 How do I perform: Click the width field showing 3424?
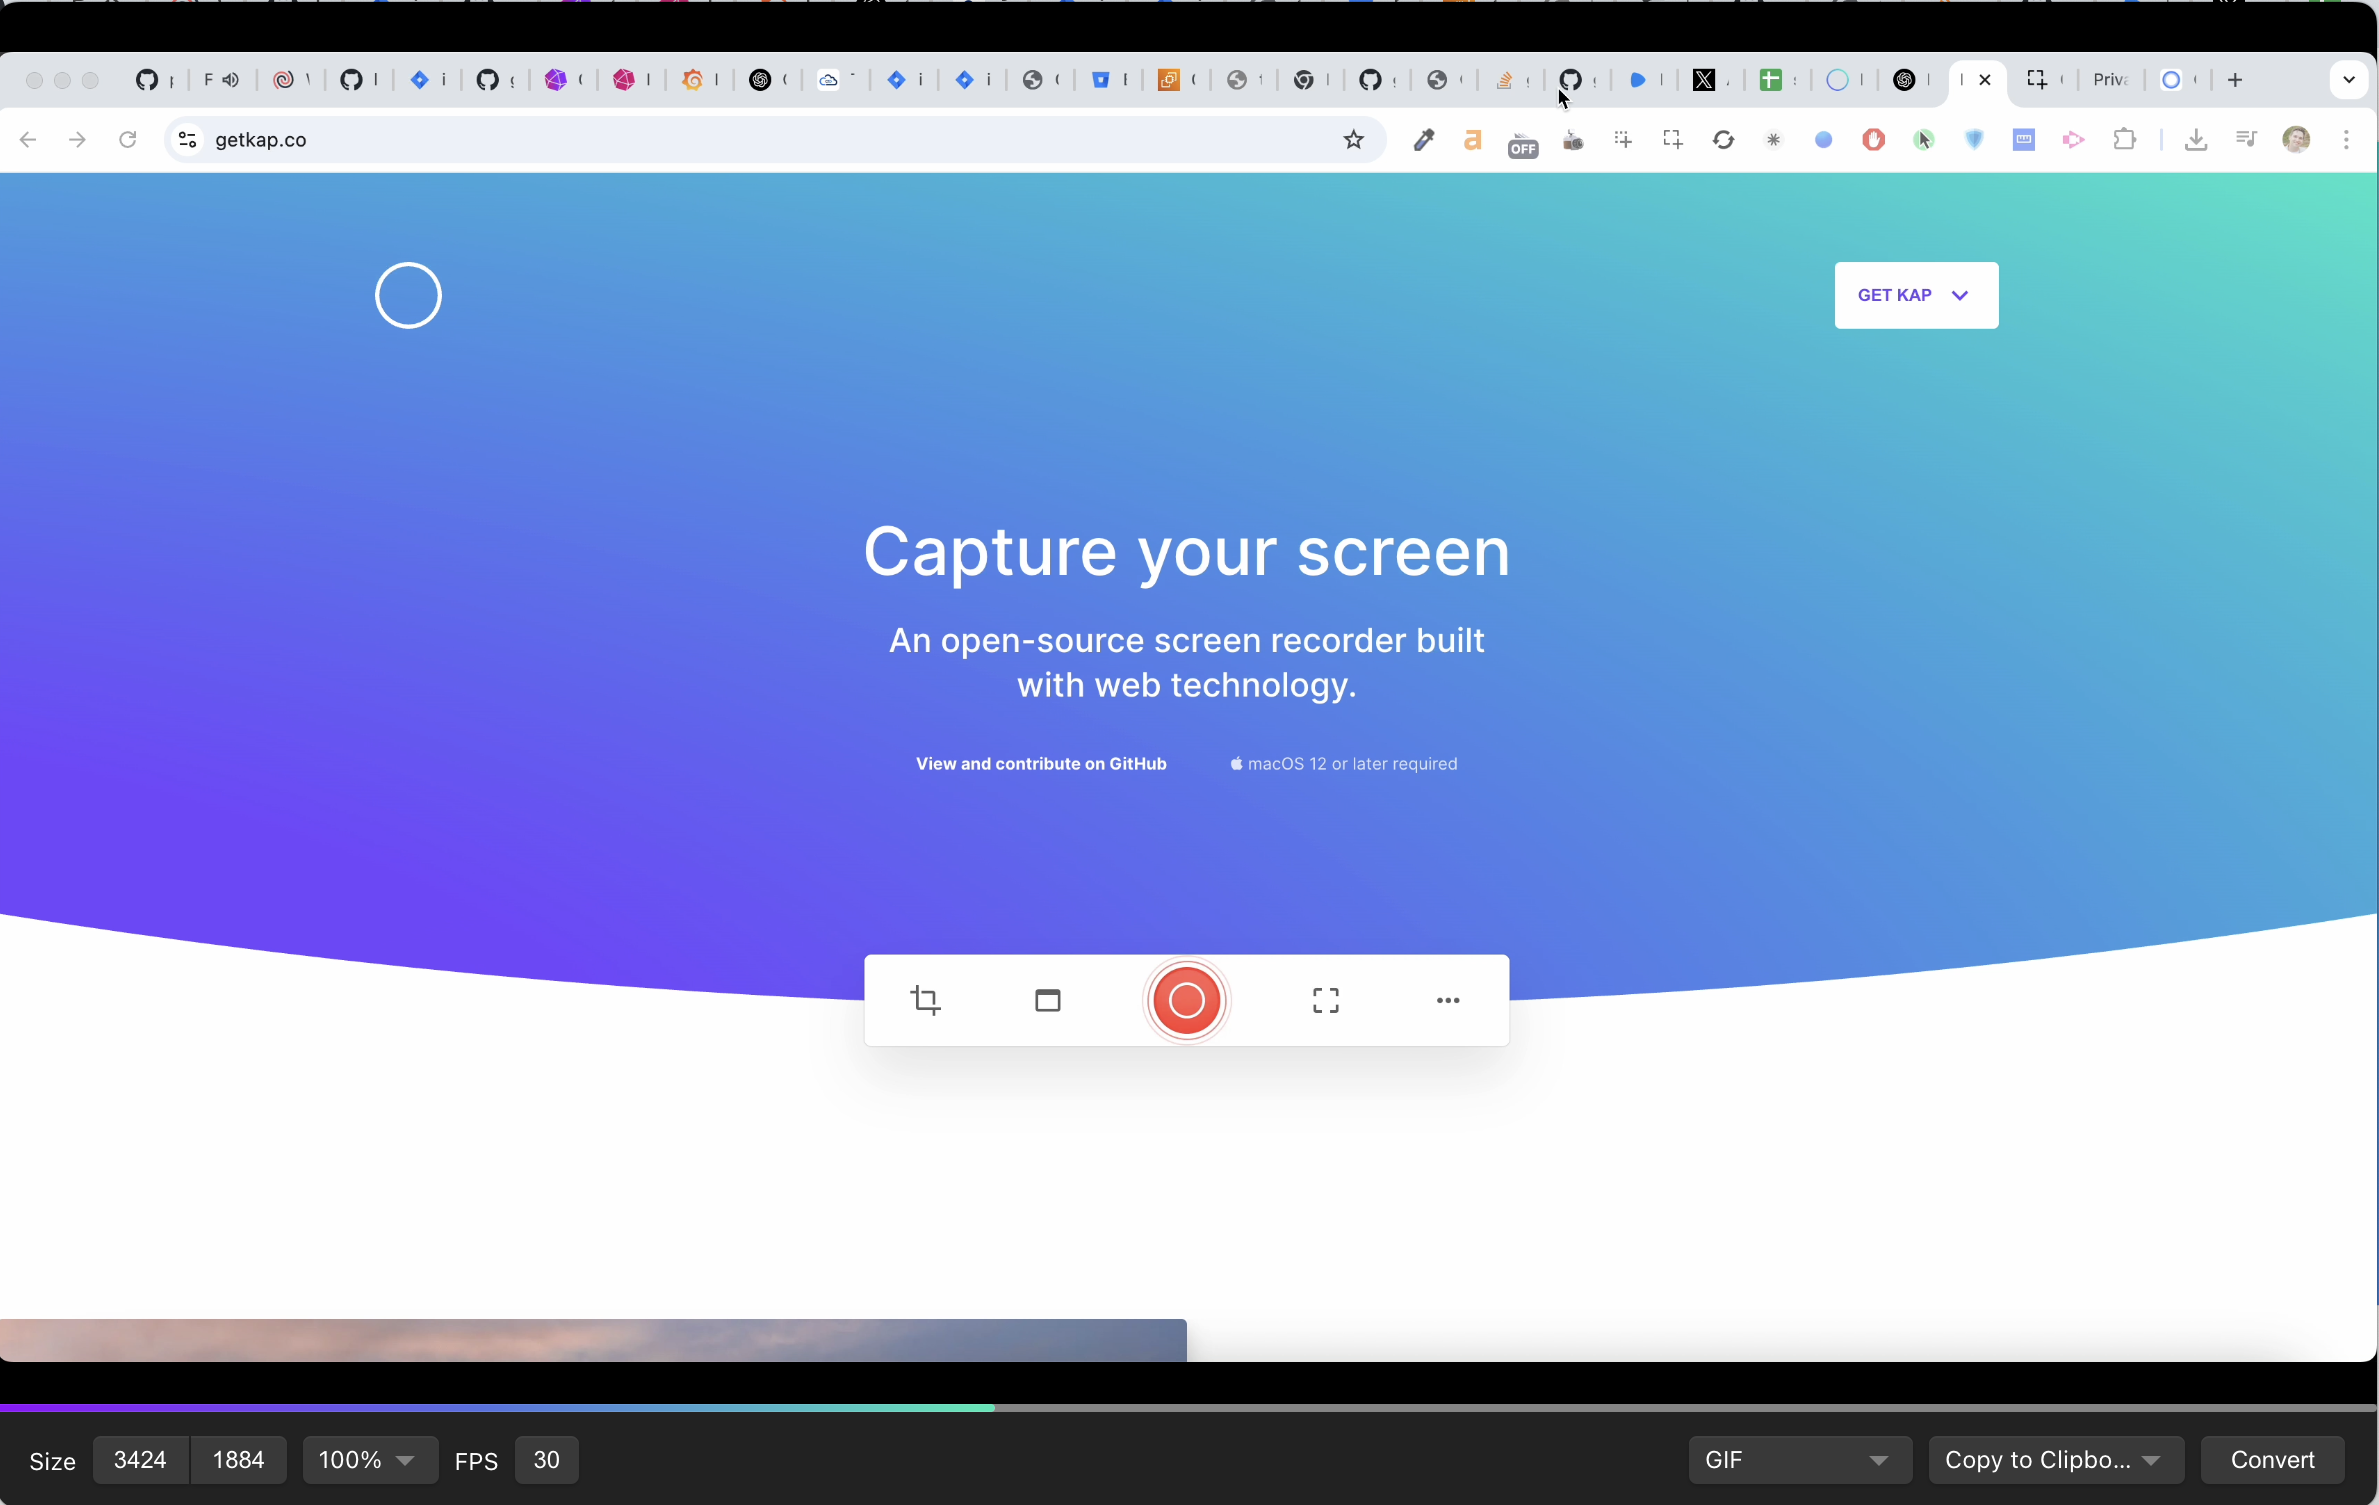click(140, 1460)
